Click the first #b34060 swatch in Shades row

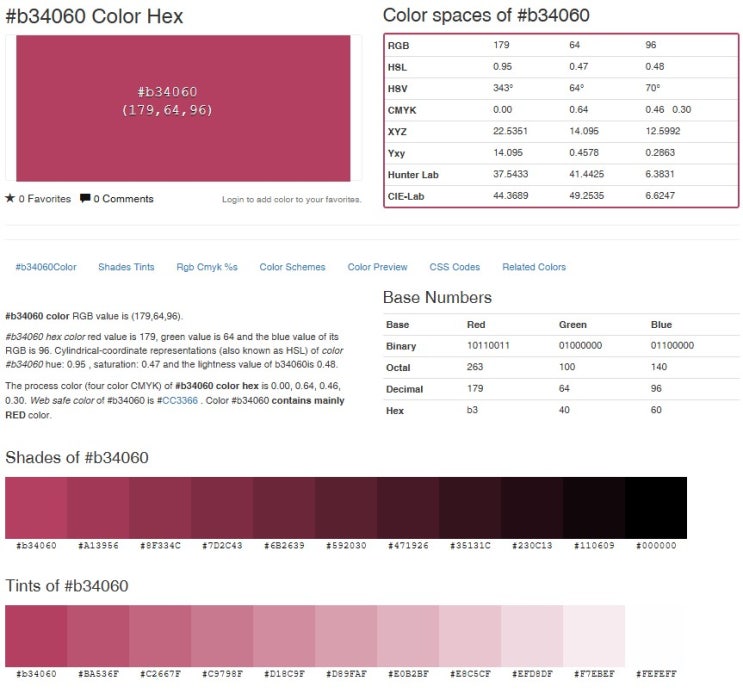pos(36,508)
